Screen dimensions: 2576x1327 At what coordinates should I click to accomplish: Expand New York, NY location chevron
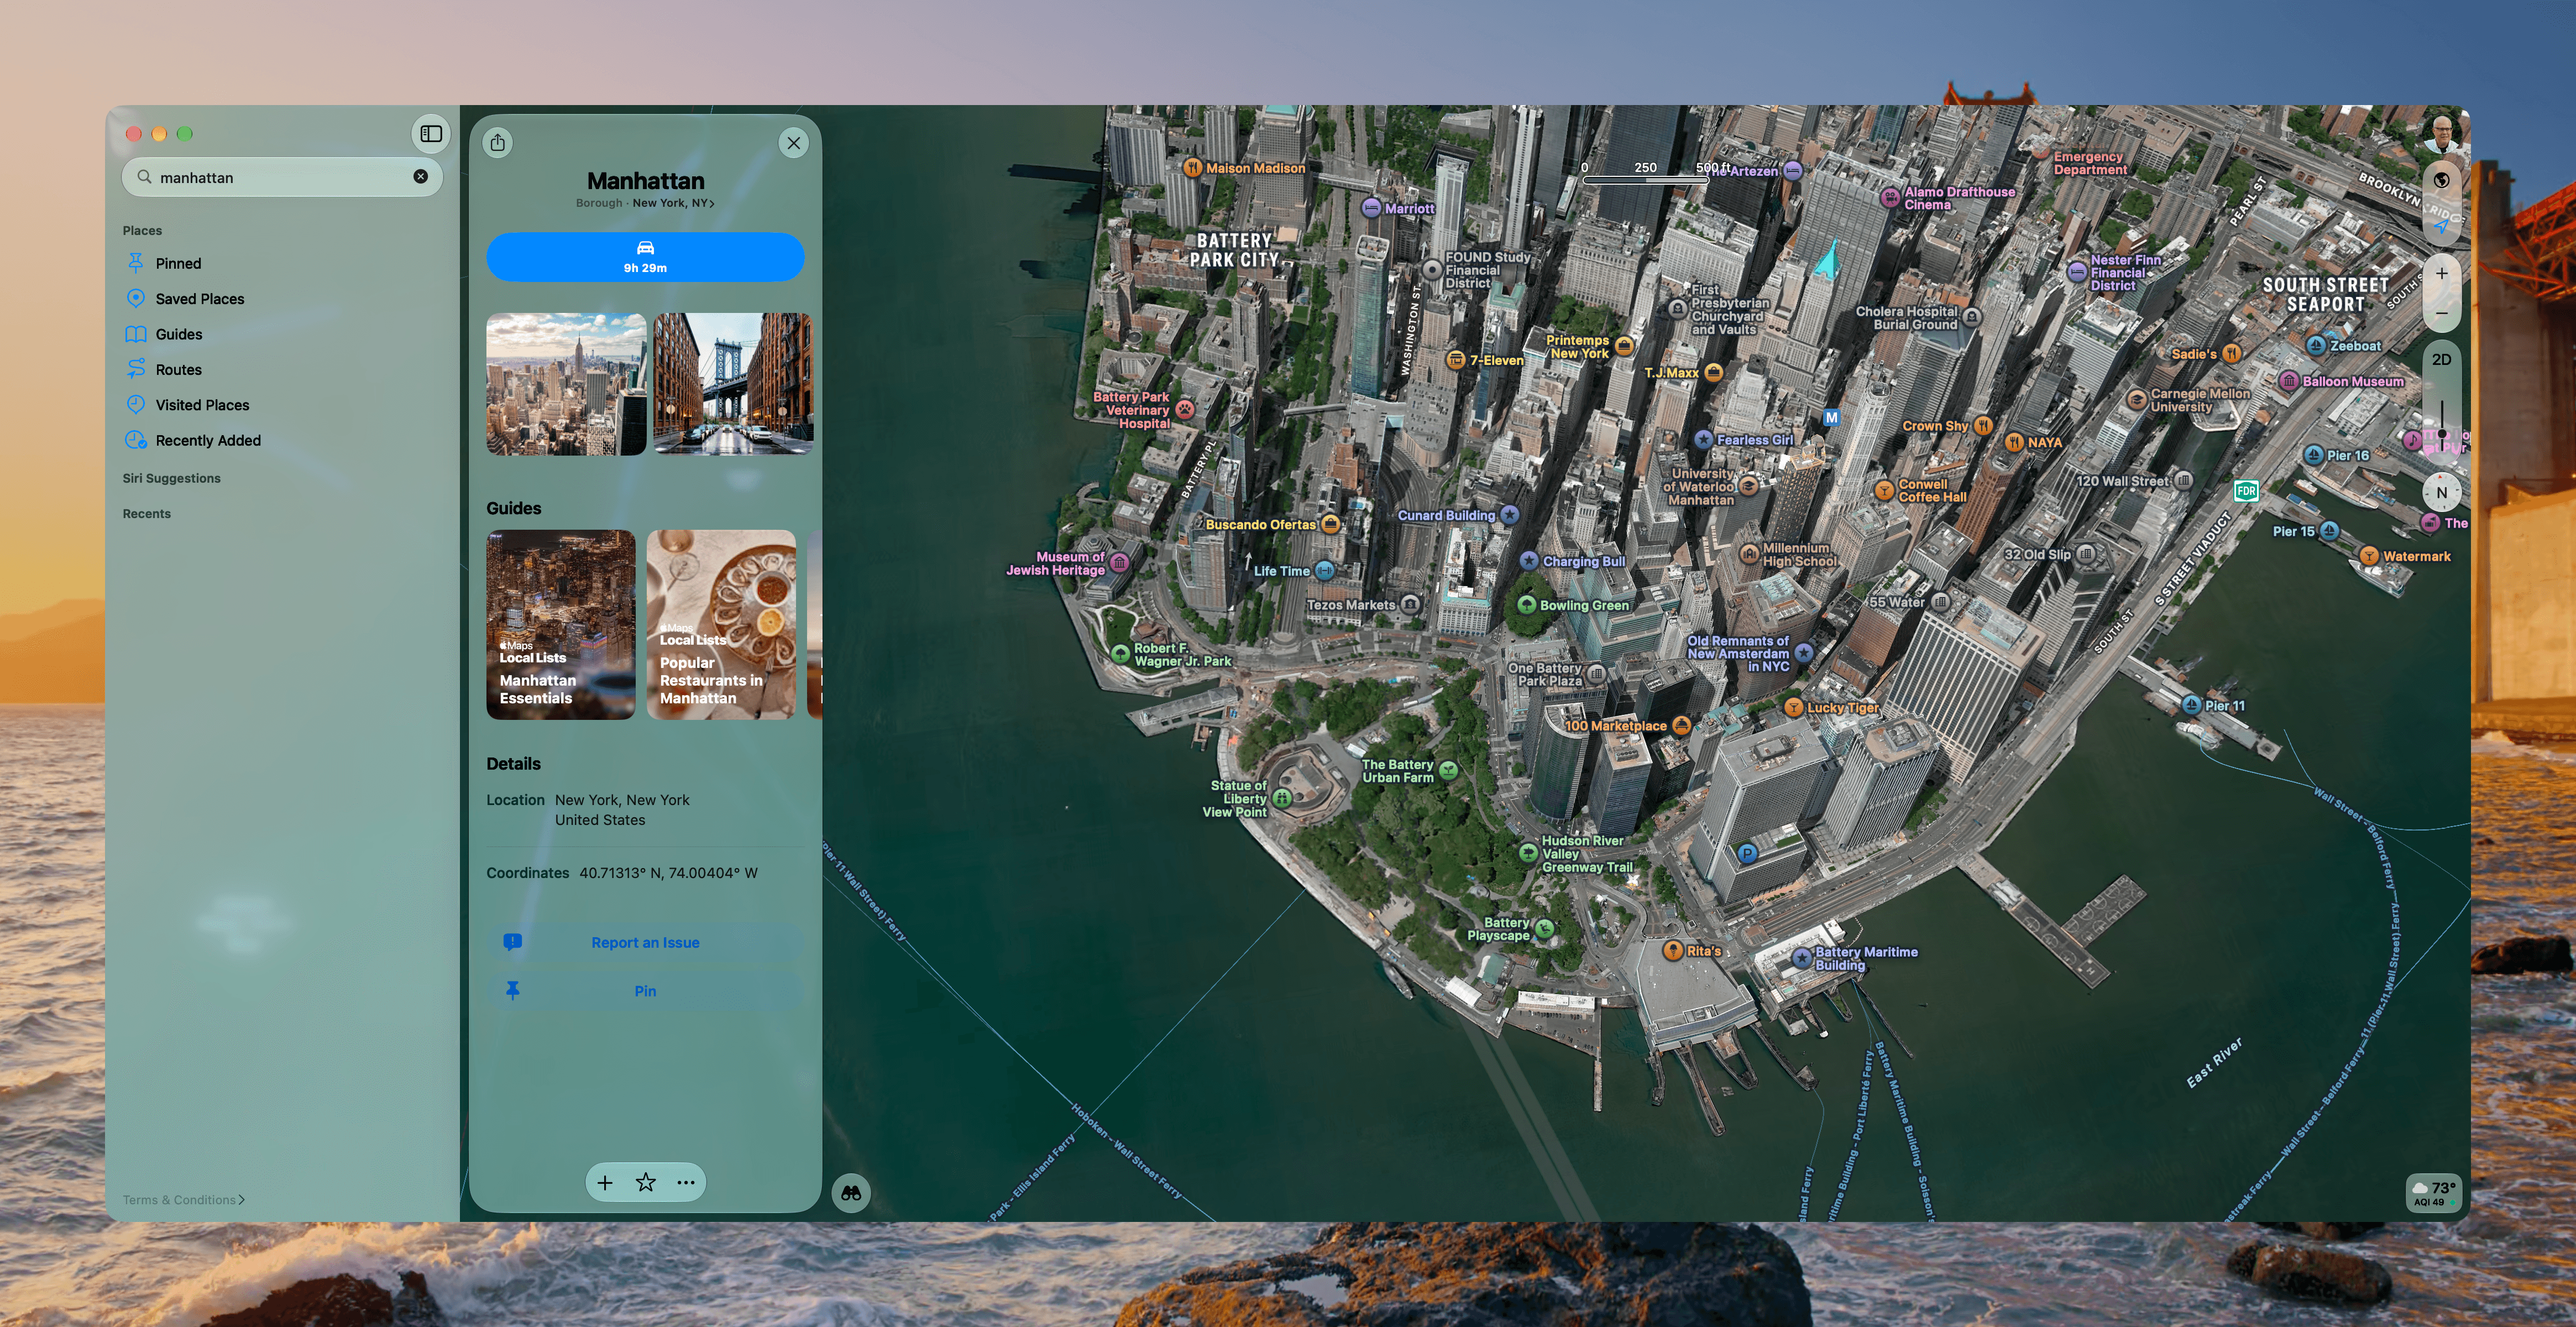(673, 203)
